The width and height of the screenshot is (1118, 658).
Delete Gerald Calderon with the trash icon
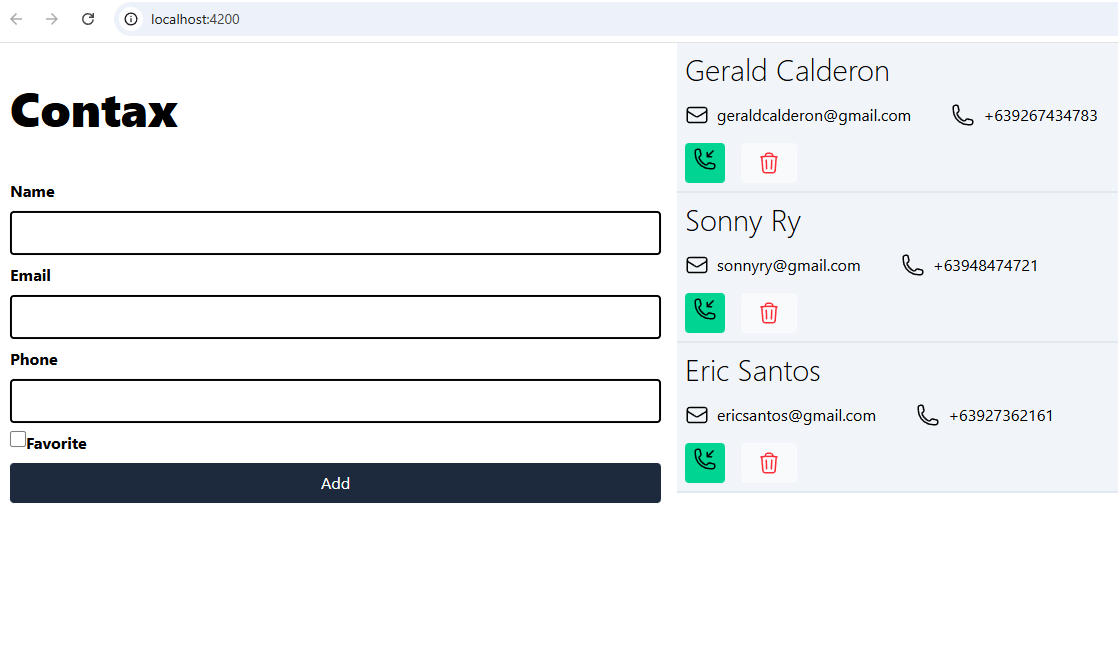pyautogui.click(x=768, y=163)
